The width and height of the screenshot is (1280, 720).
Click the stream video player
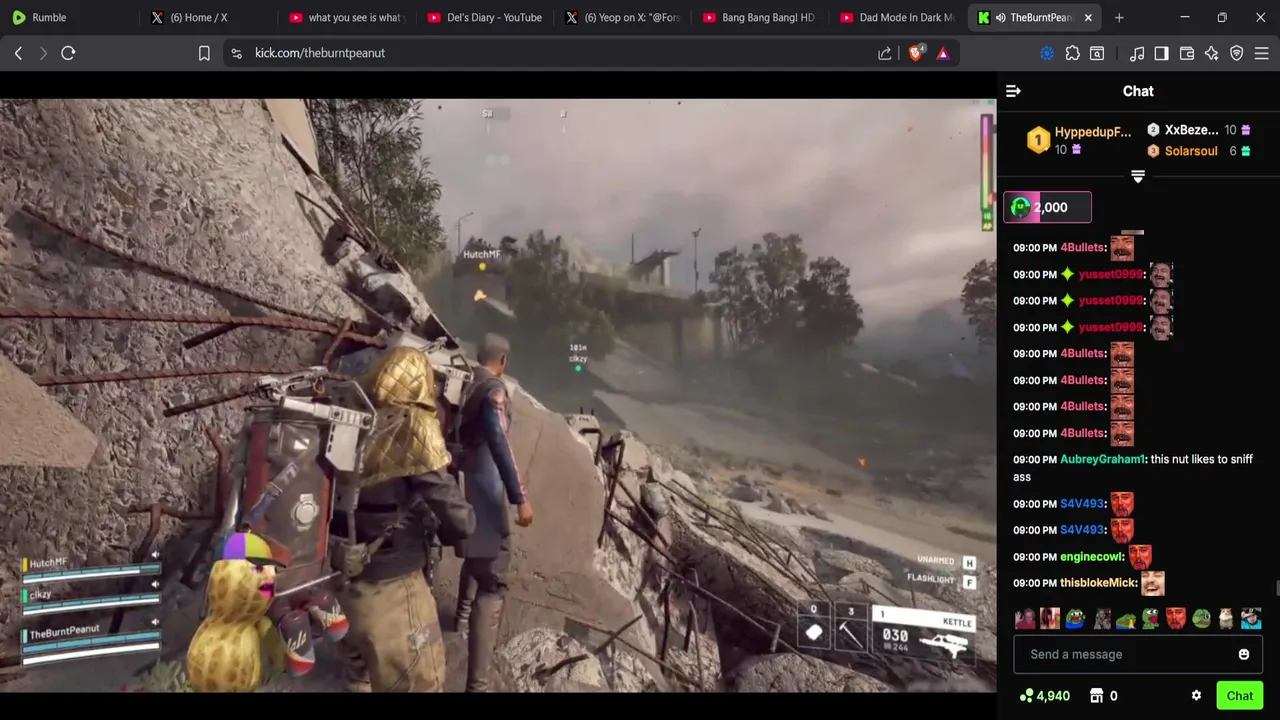point(498,395)
